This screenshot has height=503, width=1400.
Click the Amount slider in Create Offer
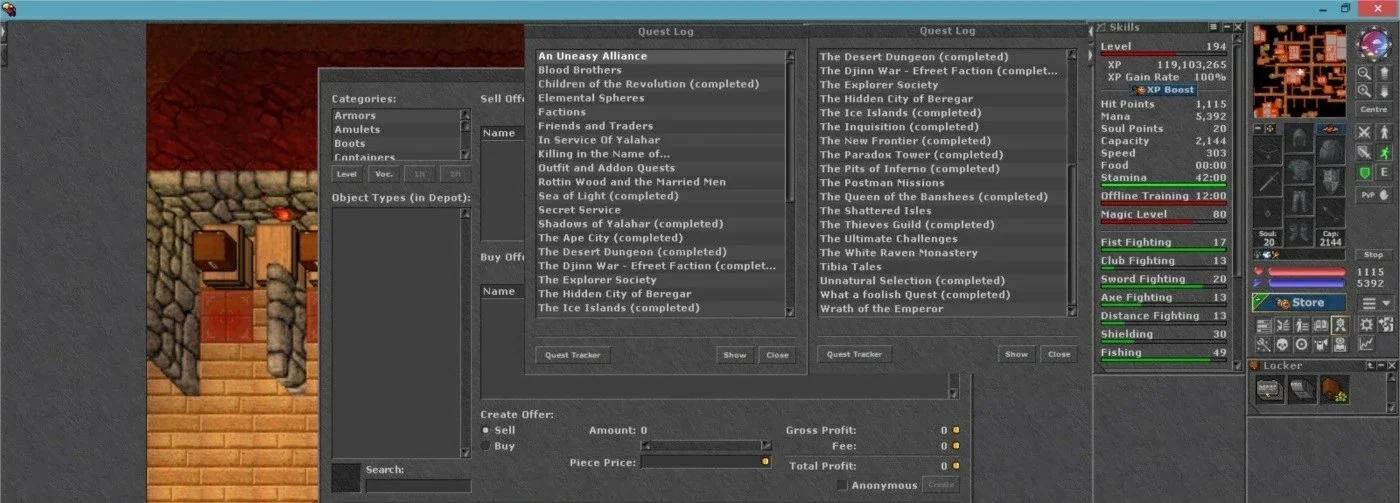click(x=706, y=445)
